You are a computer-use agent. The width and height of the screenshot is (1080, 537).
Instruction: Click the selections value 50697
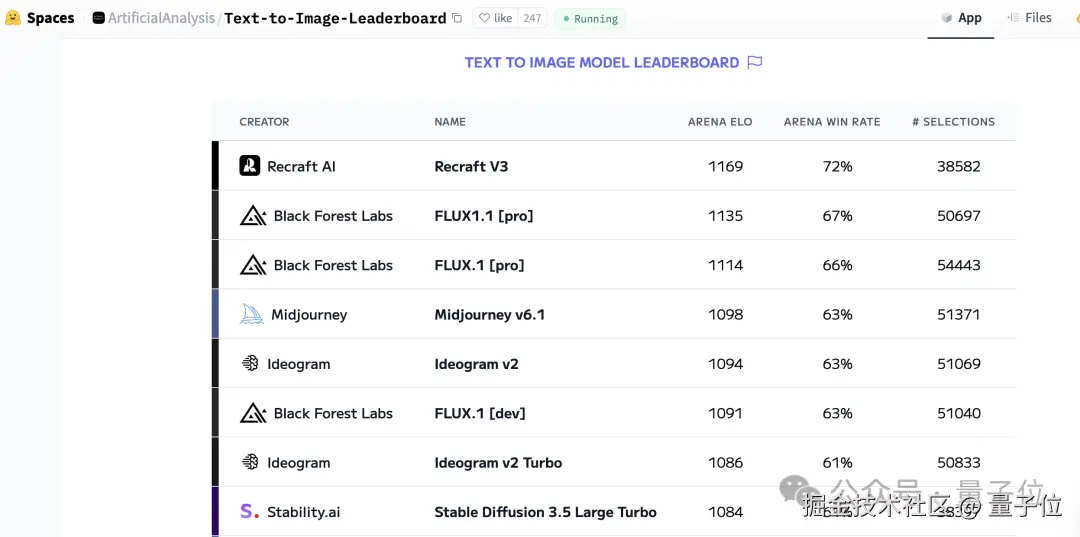(x=959, y=216)
